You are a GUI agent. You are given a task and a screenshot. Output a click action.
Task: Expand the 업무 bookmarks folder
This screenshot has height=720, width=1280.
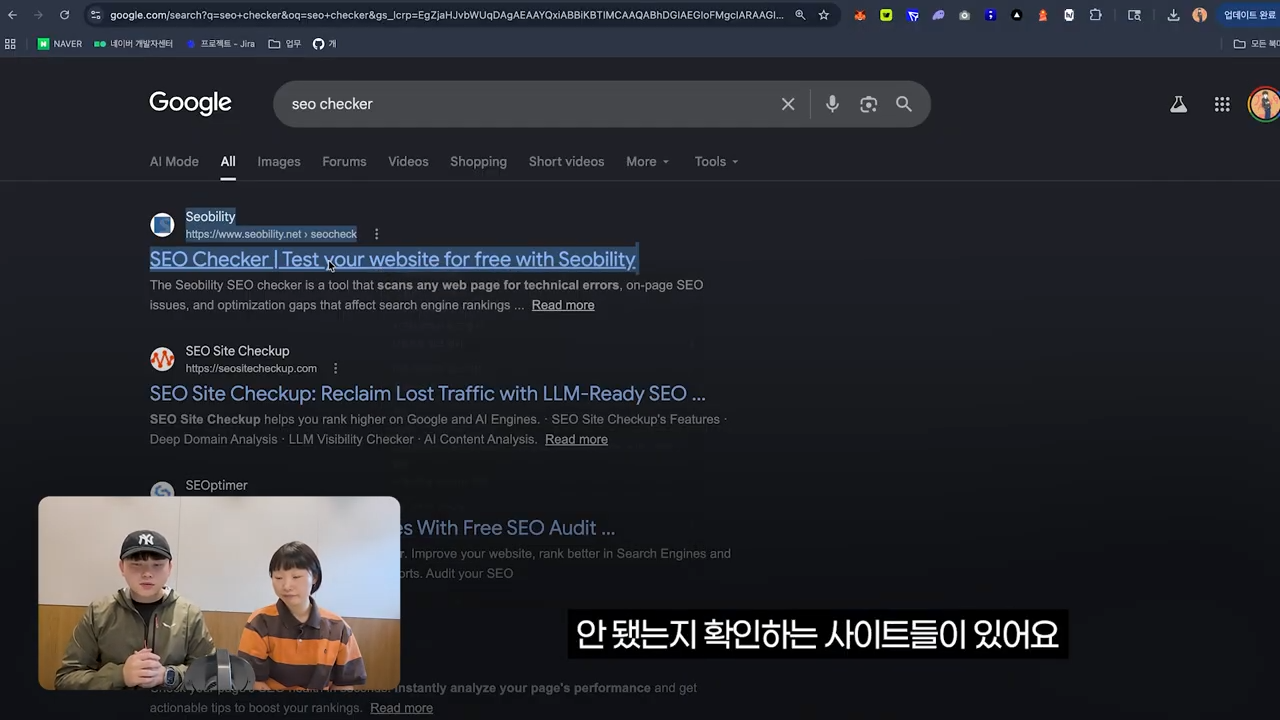pos(285,44)
